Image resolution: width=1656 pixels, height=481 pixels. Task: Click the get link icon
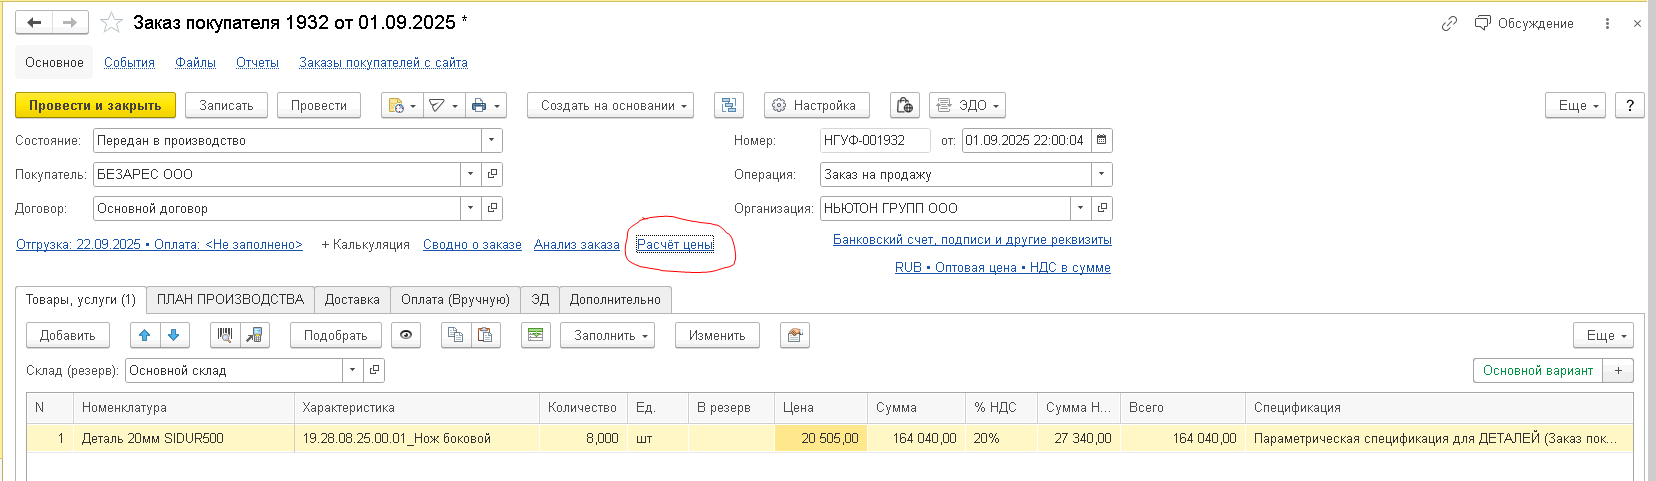coord(1449,23)
